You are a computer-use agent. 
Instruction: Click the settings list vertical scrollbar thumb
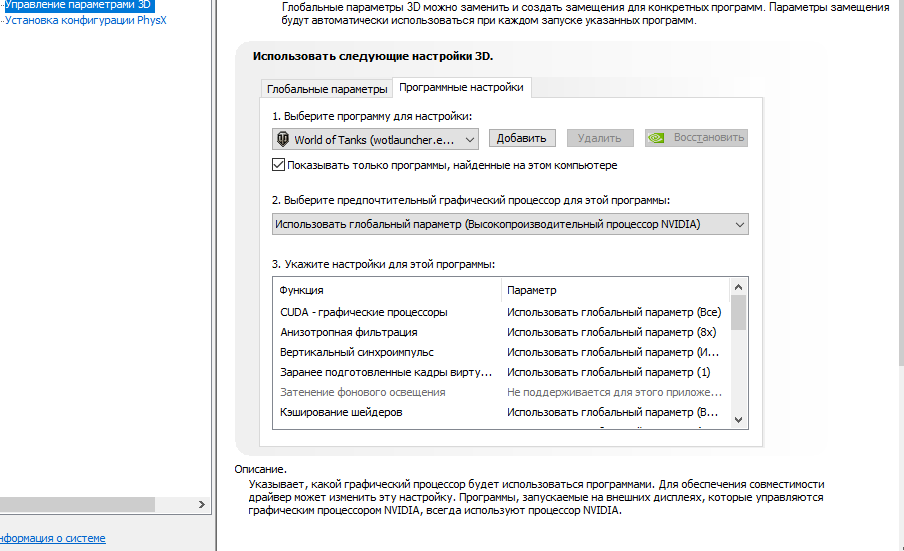739,312
